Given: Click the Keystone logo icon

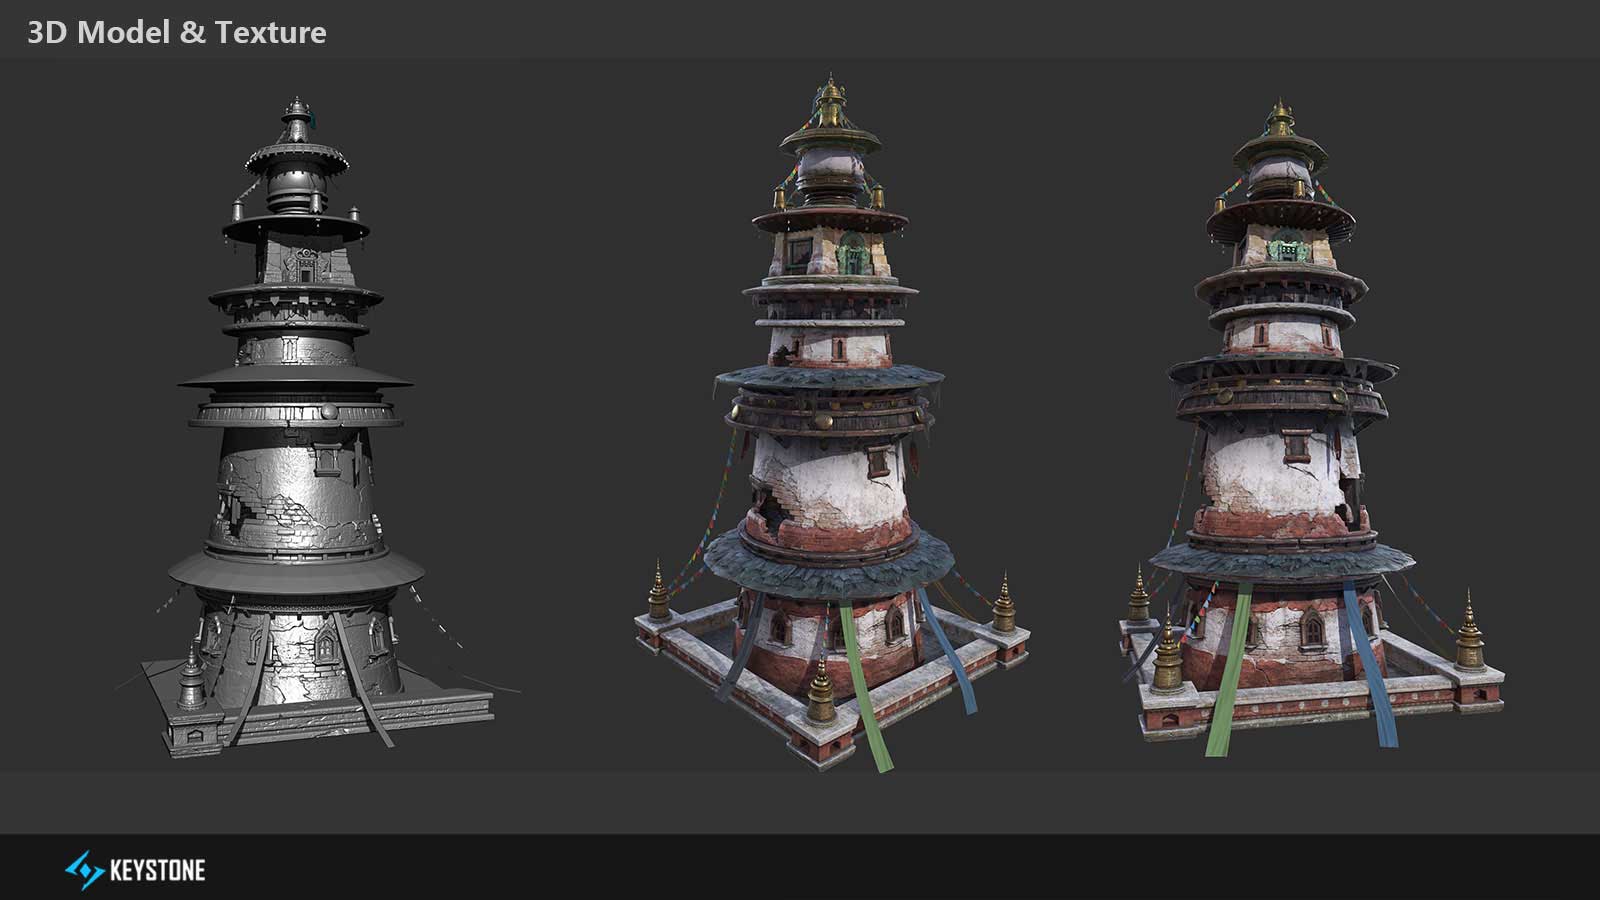Looking at the screenshot, I should [85, 870].
